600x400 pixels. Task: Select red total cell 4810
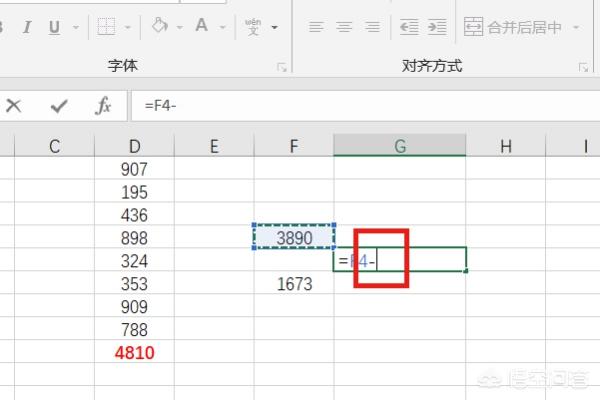click(134, 353)
